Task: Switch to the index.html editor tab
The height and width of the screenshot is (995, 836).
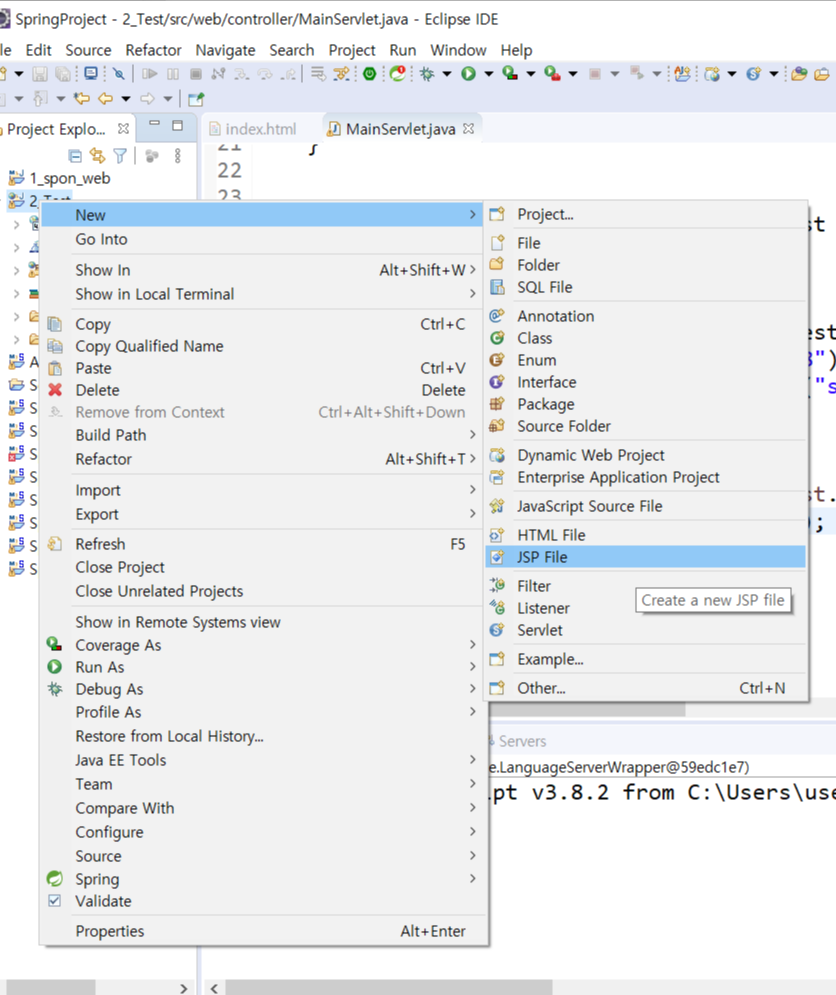Action: 261,129
